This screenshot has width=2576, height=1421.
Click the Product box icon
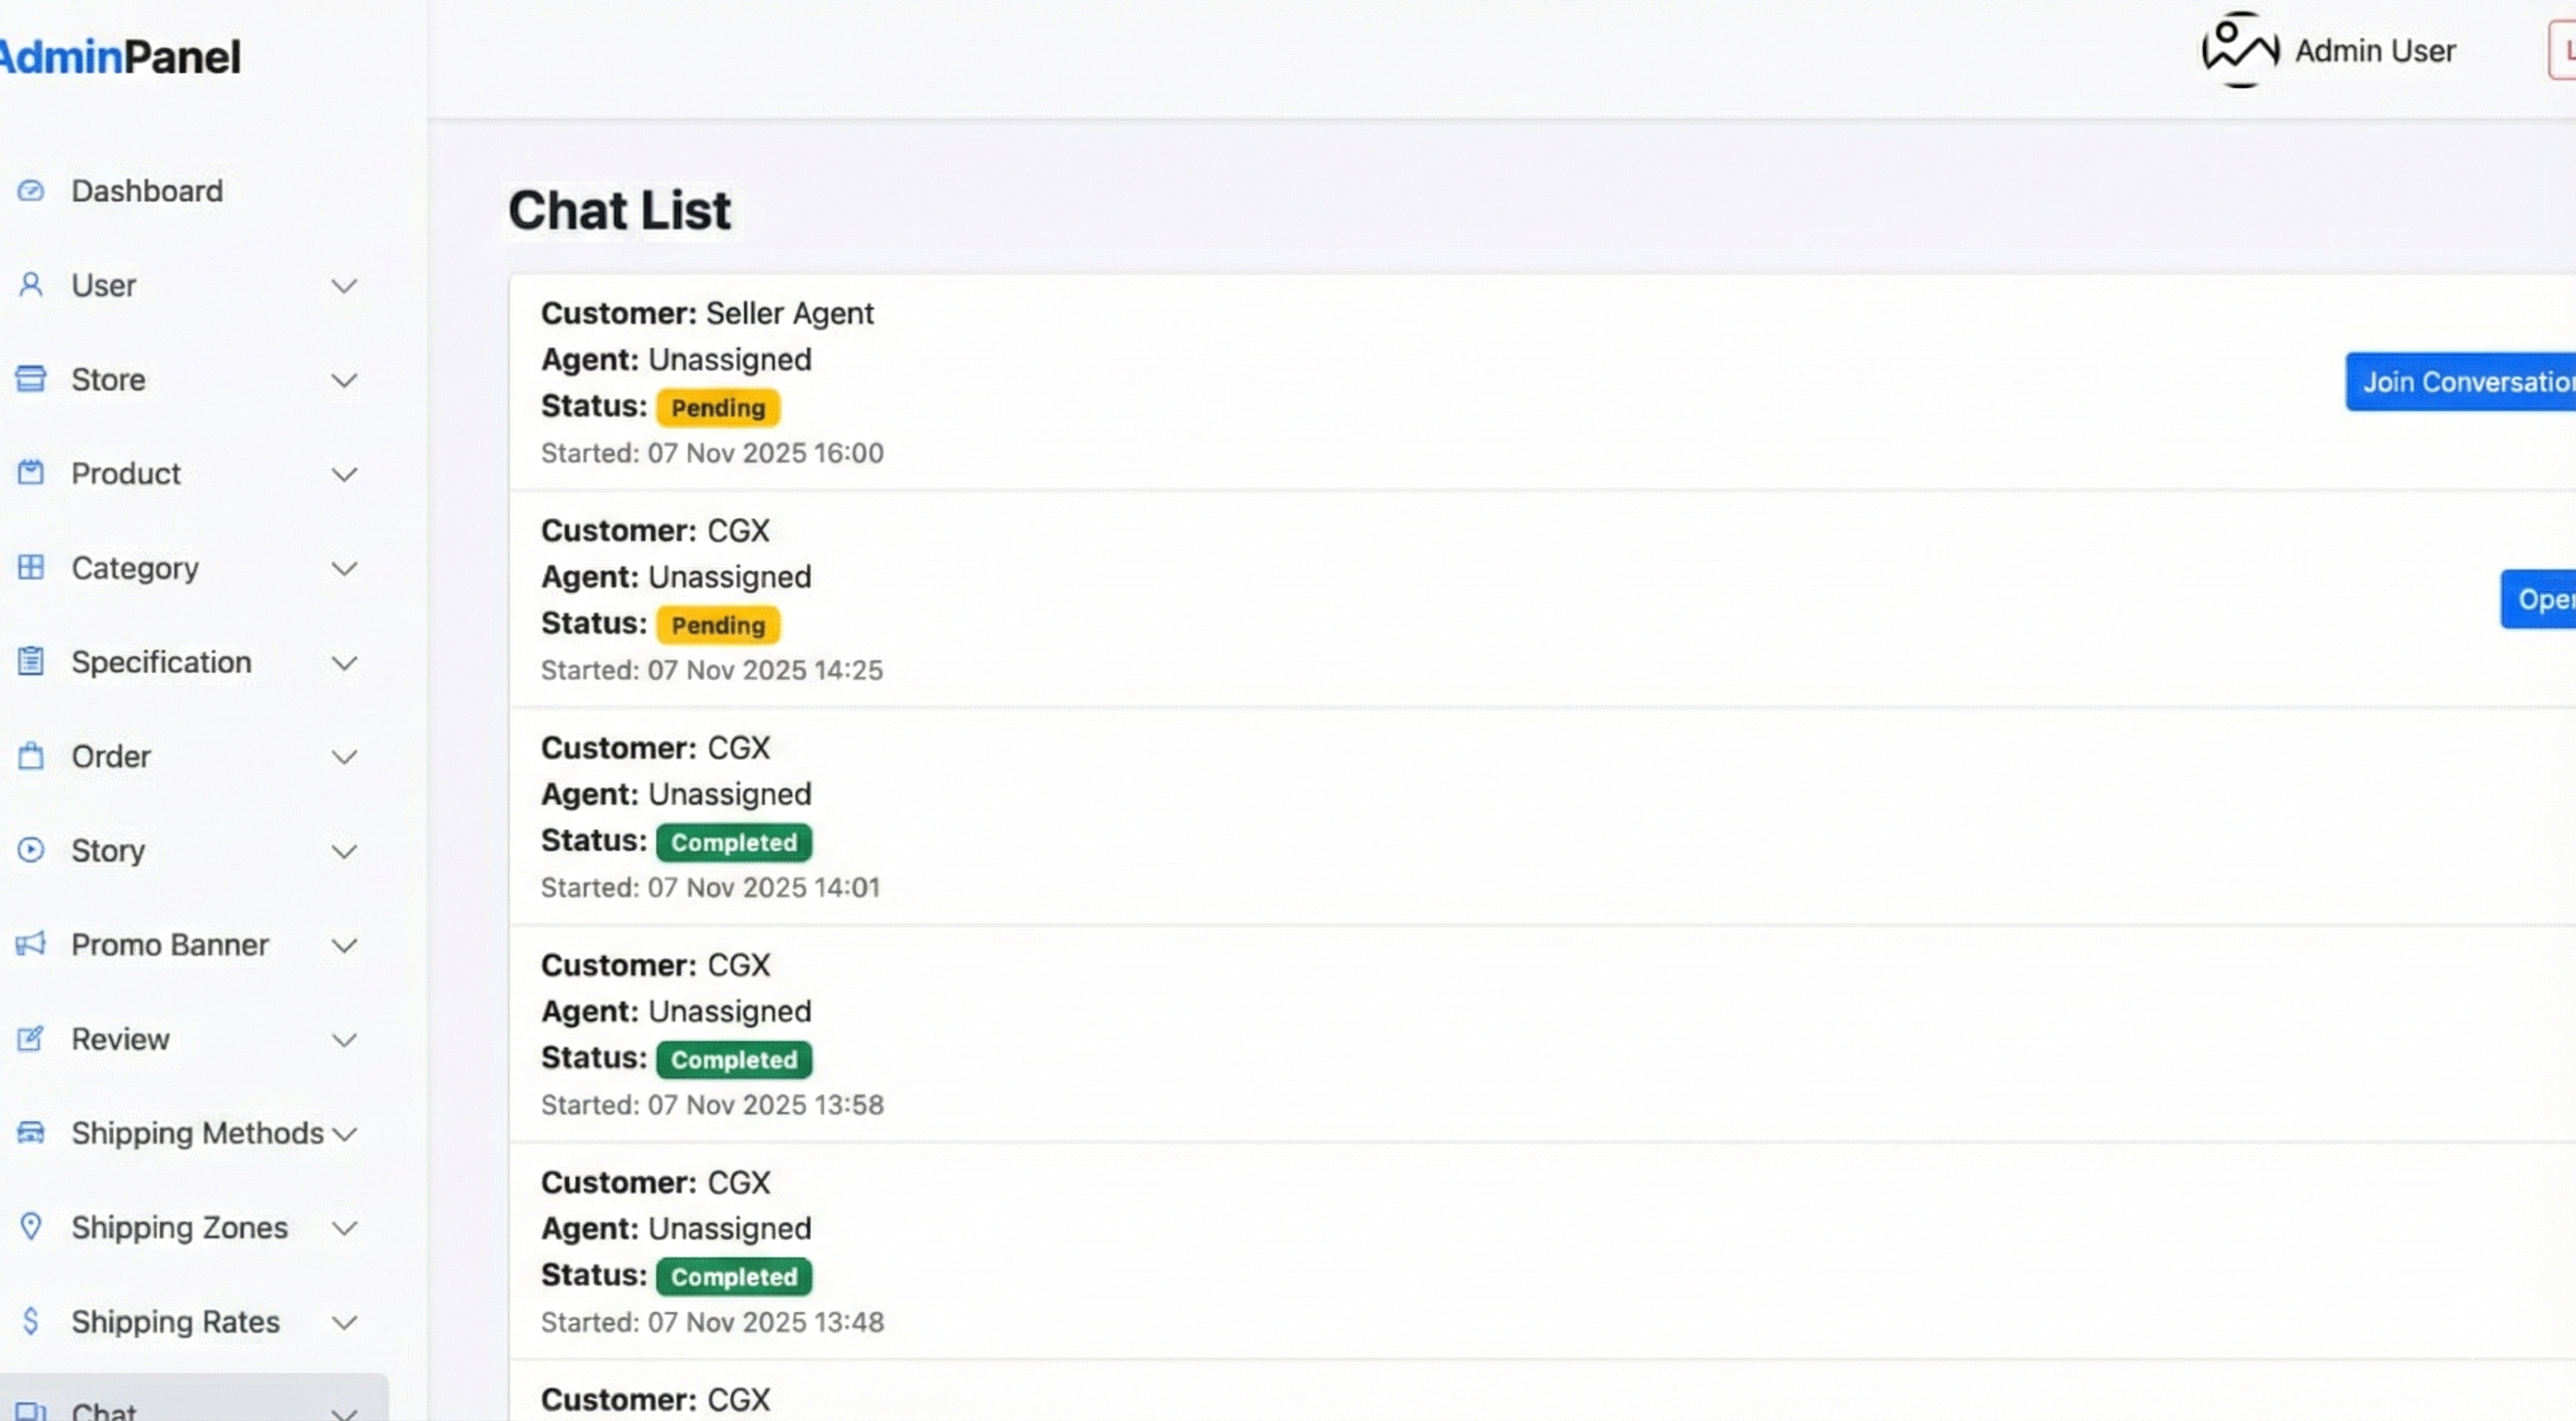31,473
